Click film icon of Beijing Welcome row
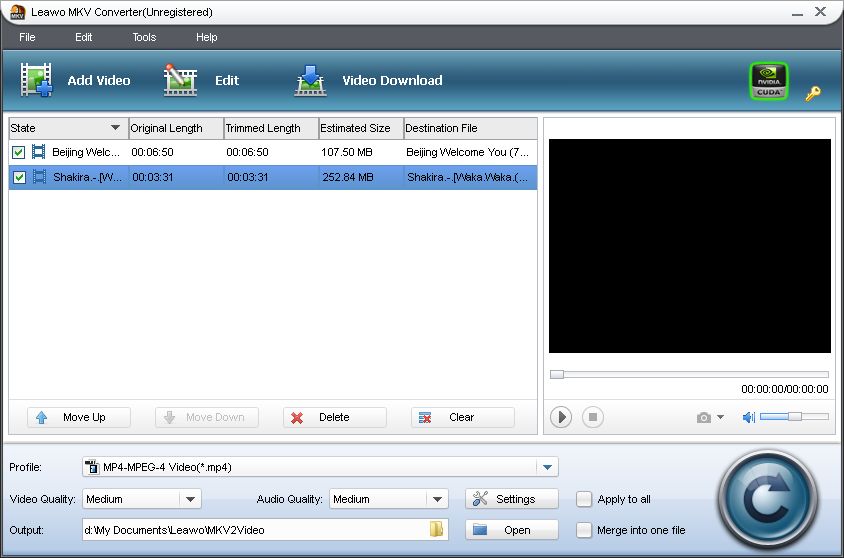Screen dimensions: 844x558 pos(38,152)
